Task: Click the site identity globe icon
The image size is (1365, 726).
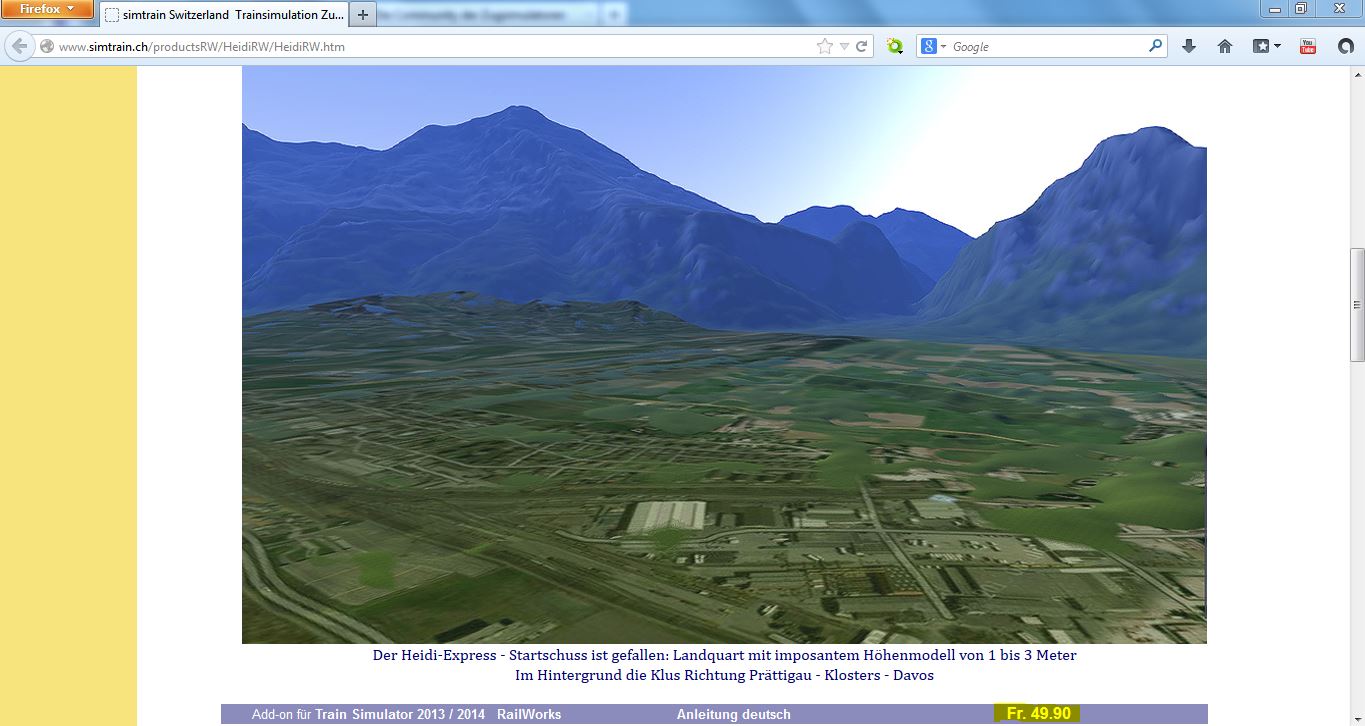Action: [47, 47]
